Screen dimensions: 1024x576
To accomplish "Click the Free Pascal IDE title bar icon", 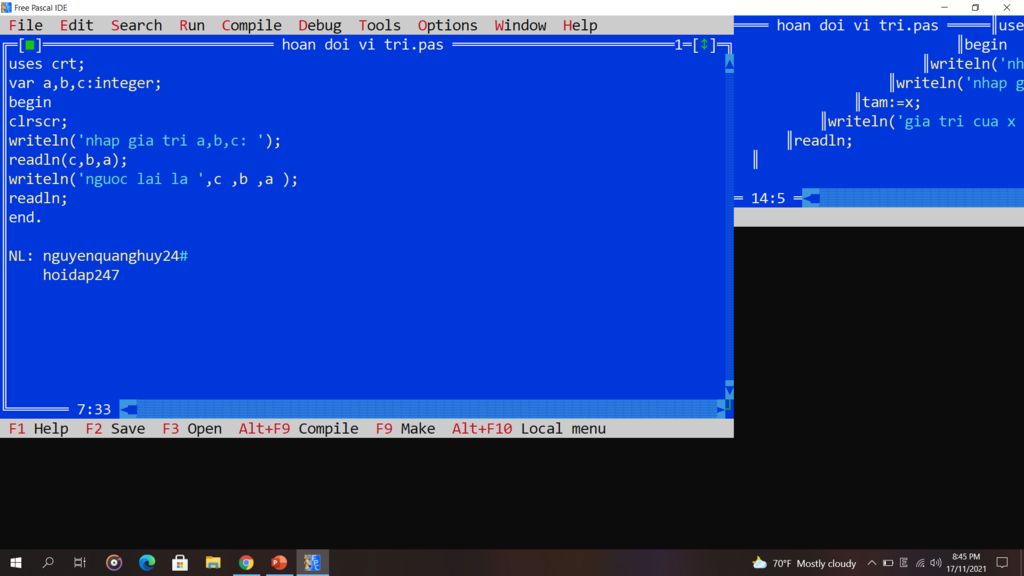I will pyautogui.click(x=7, y=7).
